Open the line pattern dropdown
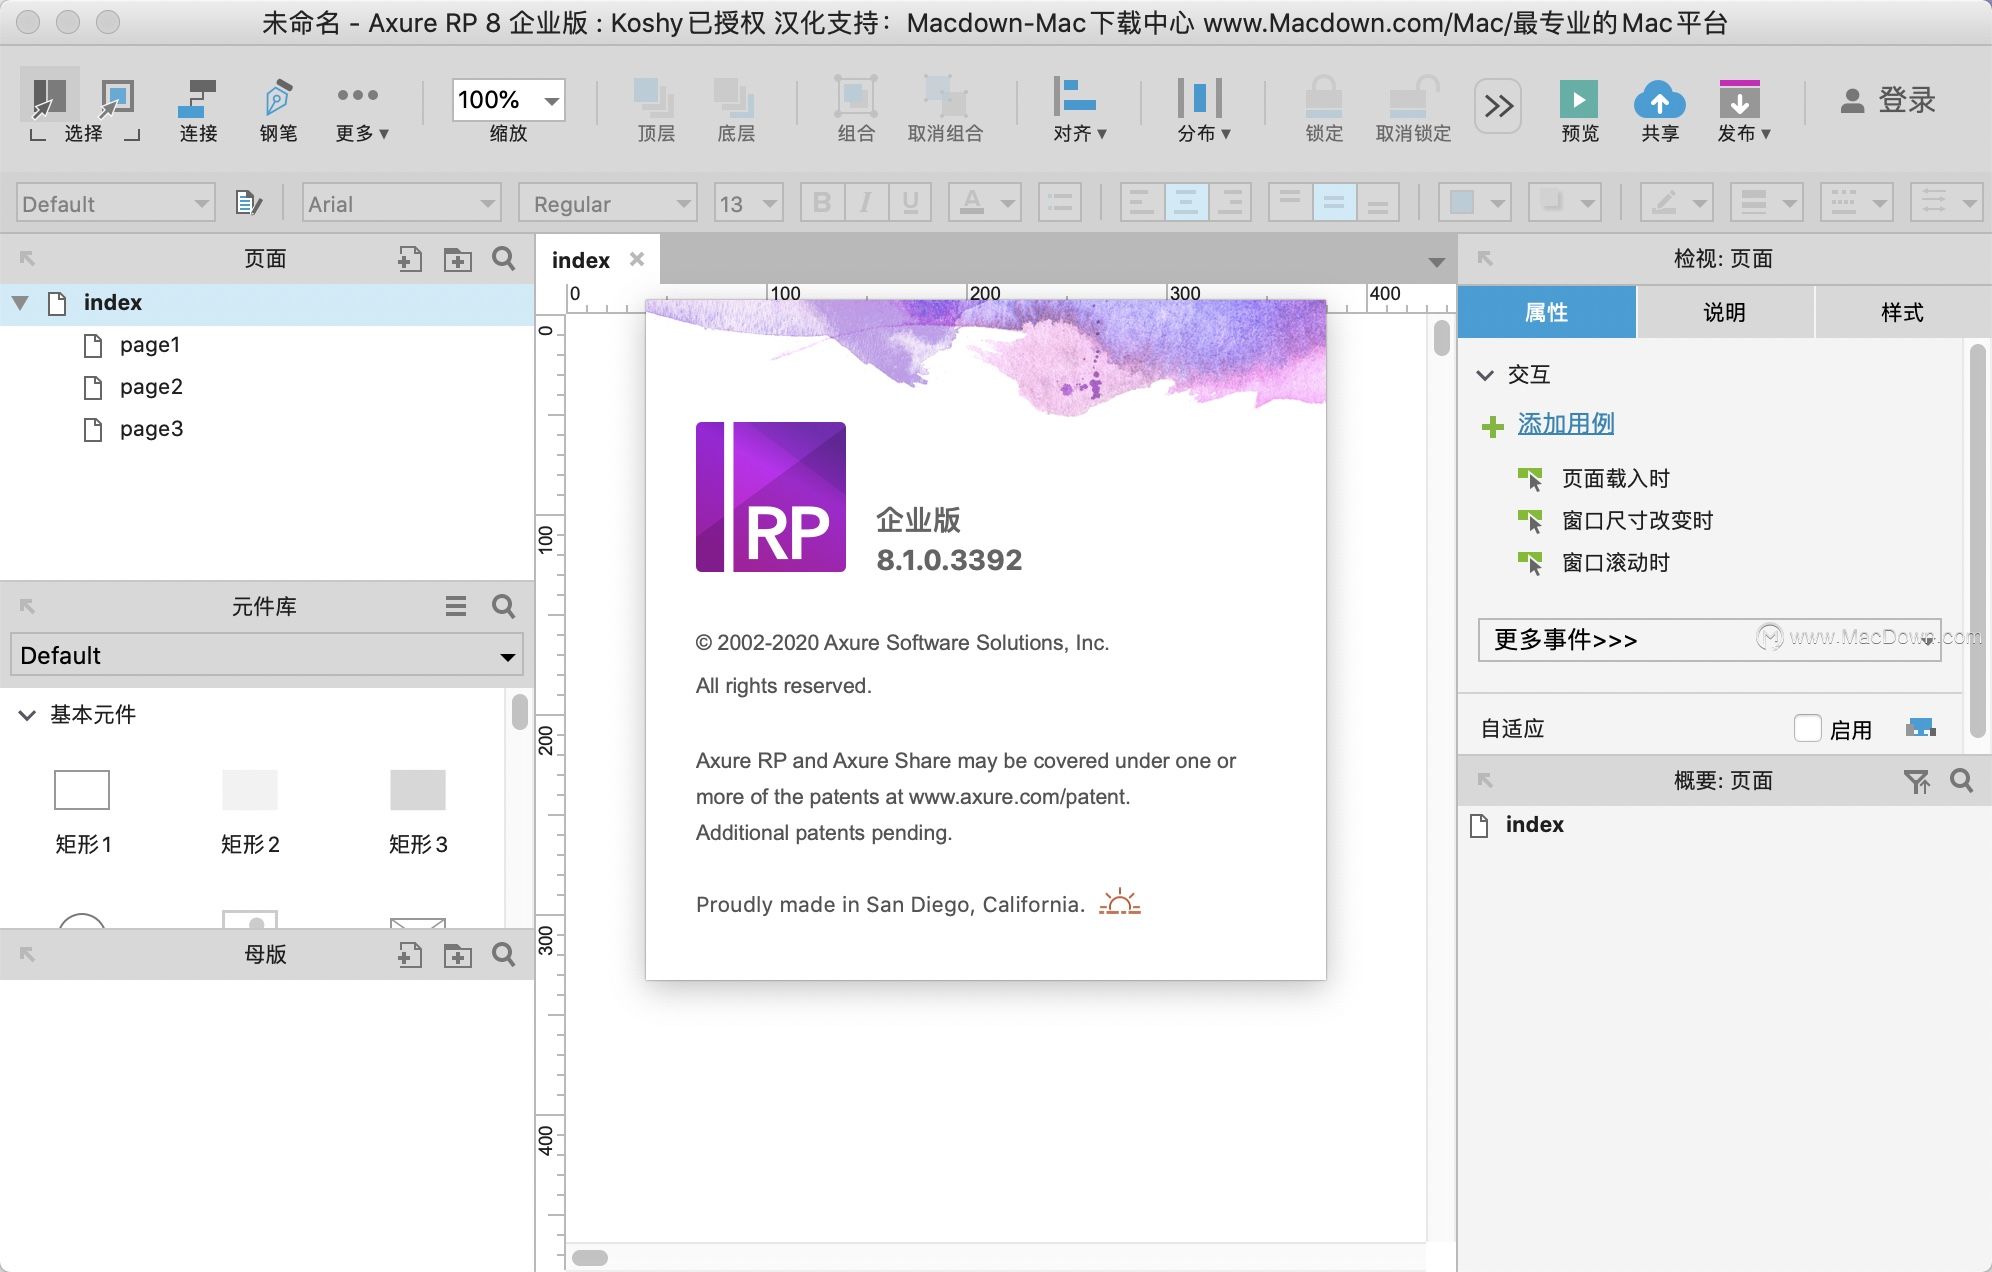This screenshot has height=1272, width=1992. tap(1856, 203)
